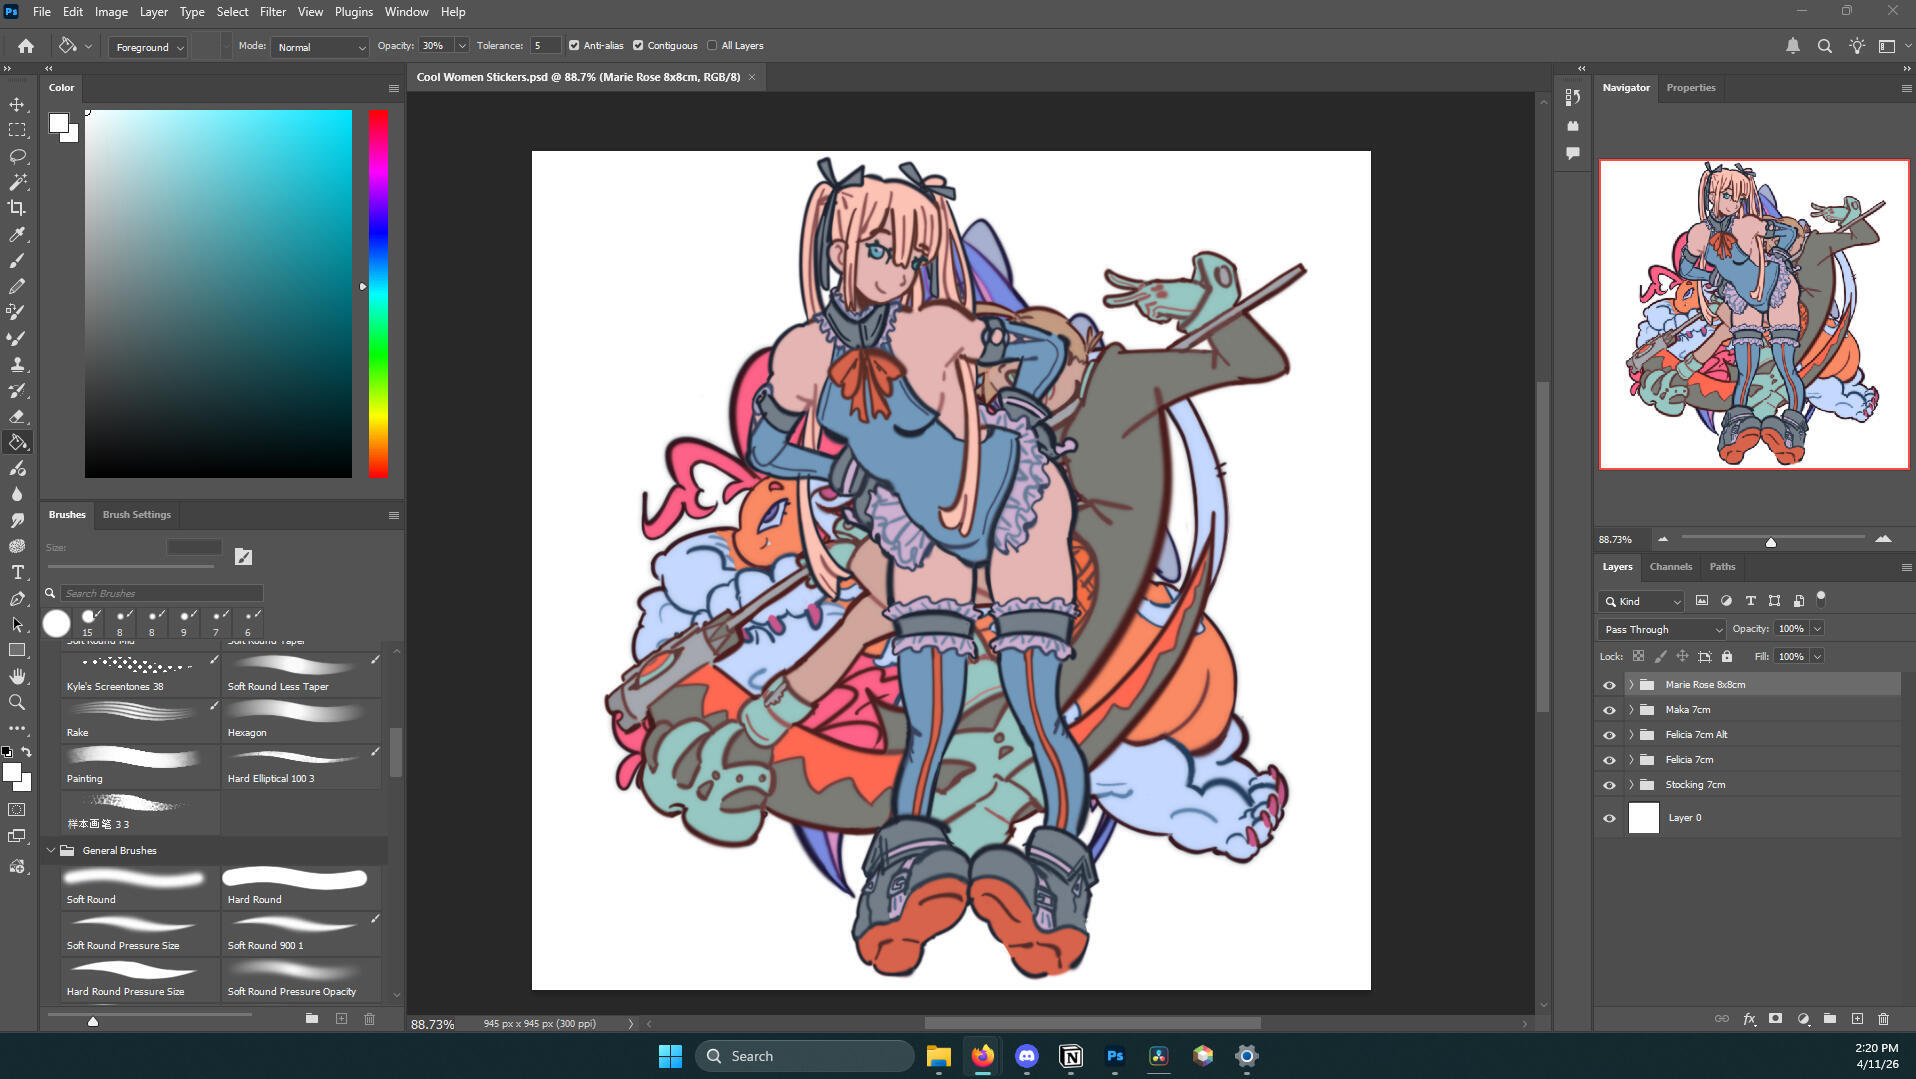
Task: Open the Photoshop Home screen
Action: 26,46
